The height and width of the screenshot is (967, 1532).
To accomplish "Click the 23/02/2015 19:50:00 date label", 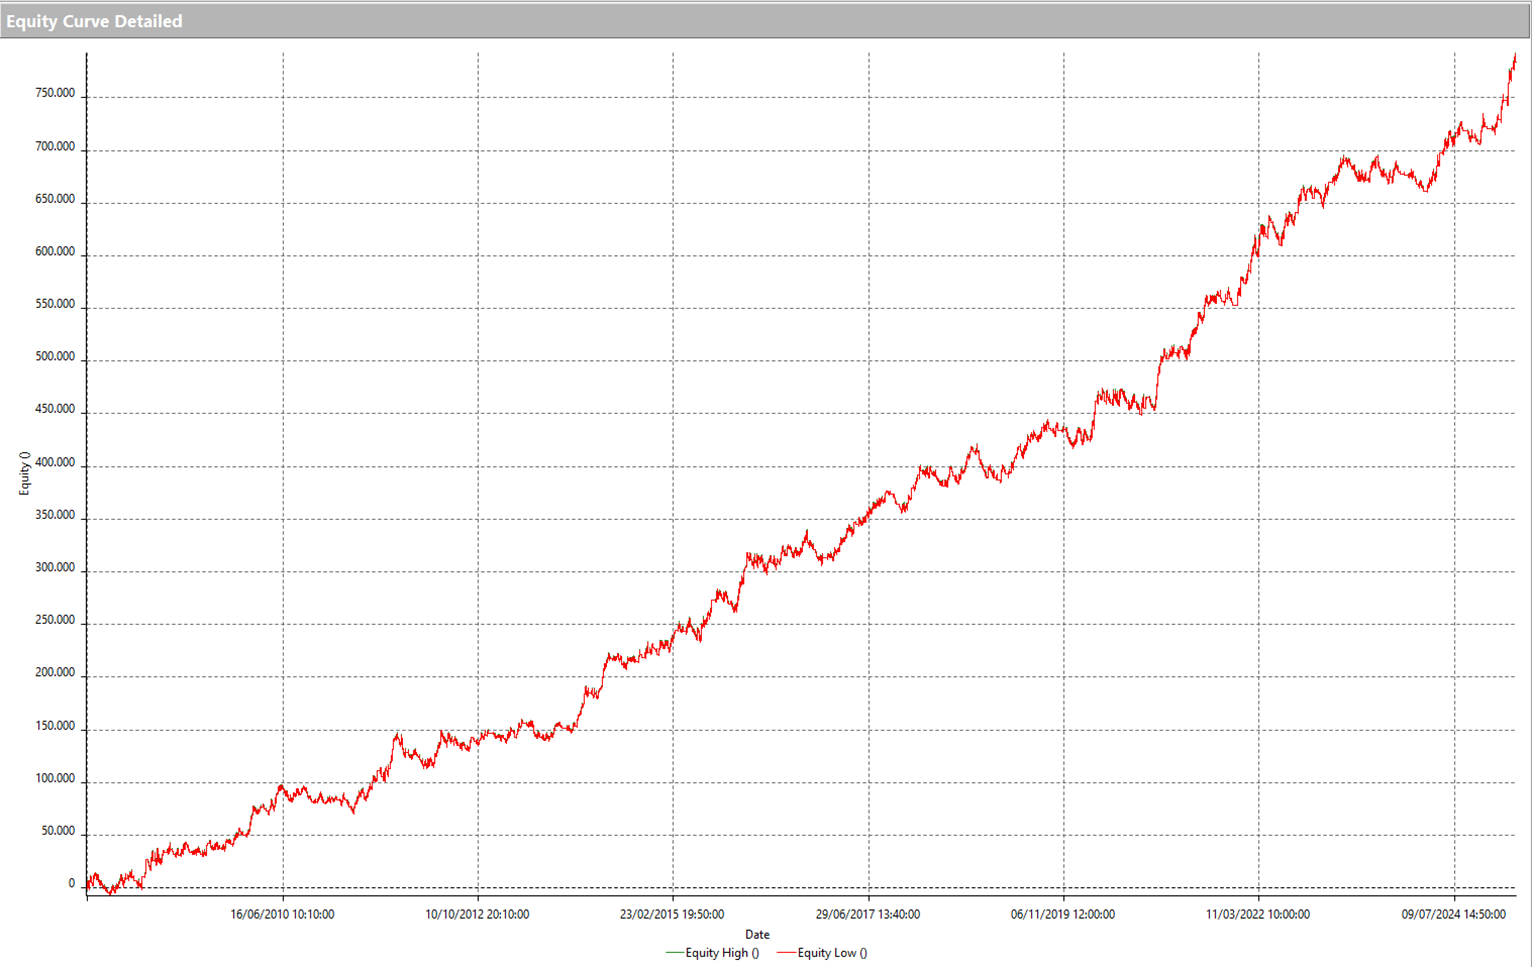I will tap(672, 914).
